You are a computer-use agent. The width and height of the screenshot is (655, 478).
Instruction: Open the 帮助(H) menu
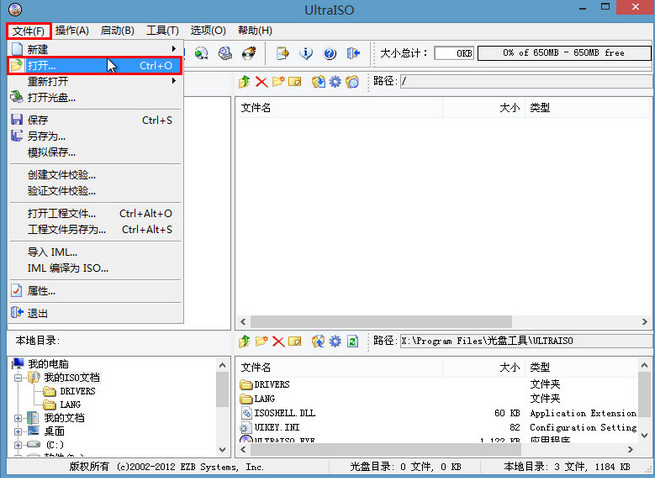point(255,31)
